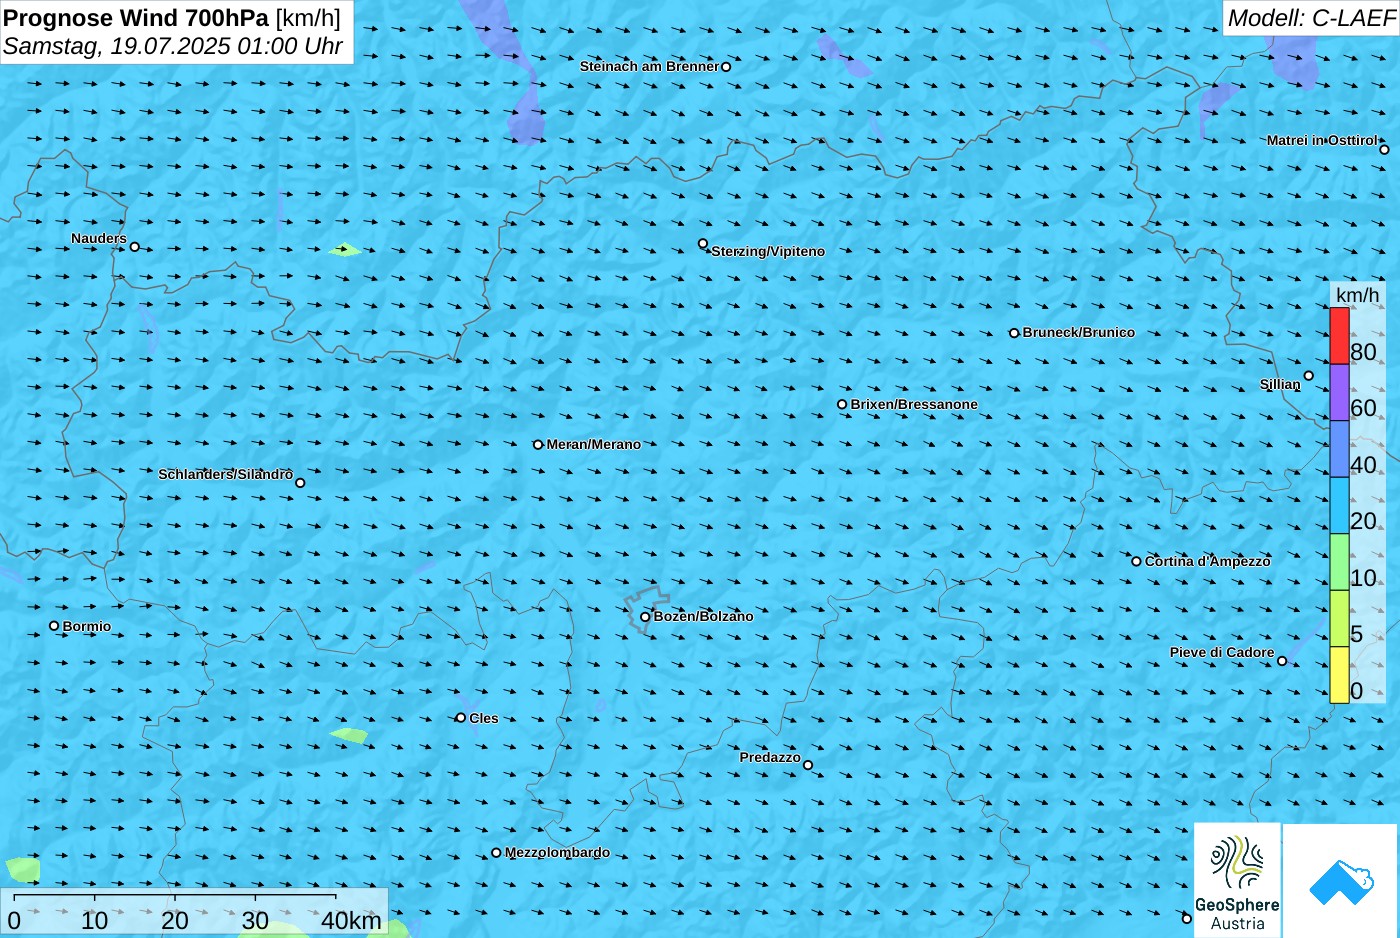Click the 'km/h' legend heading
The width and height of the screenshot is (1400, 938).
(1357, 295)
